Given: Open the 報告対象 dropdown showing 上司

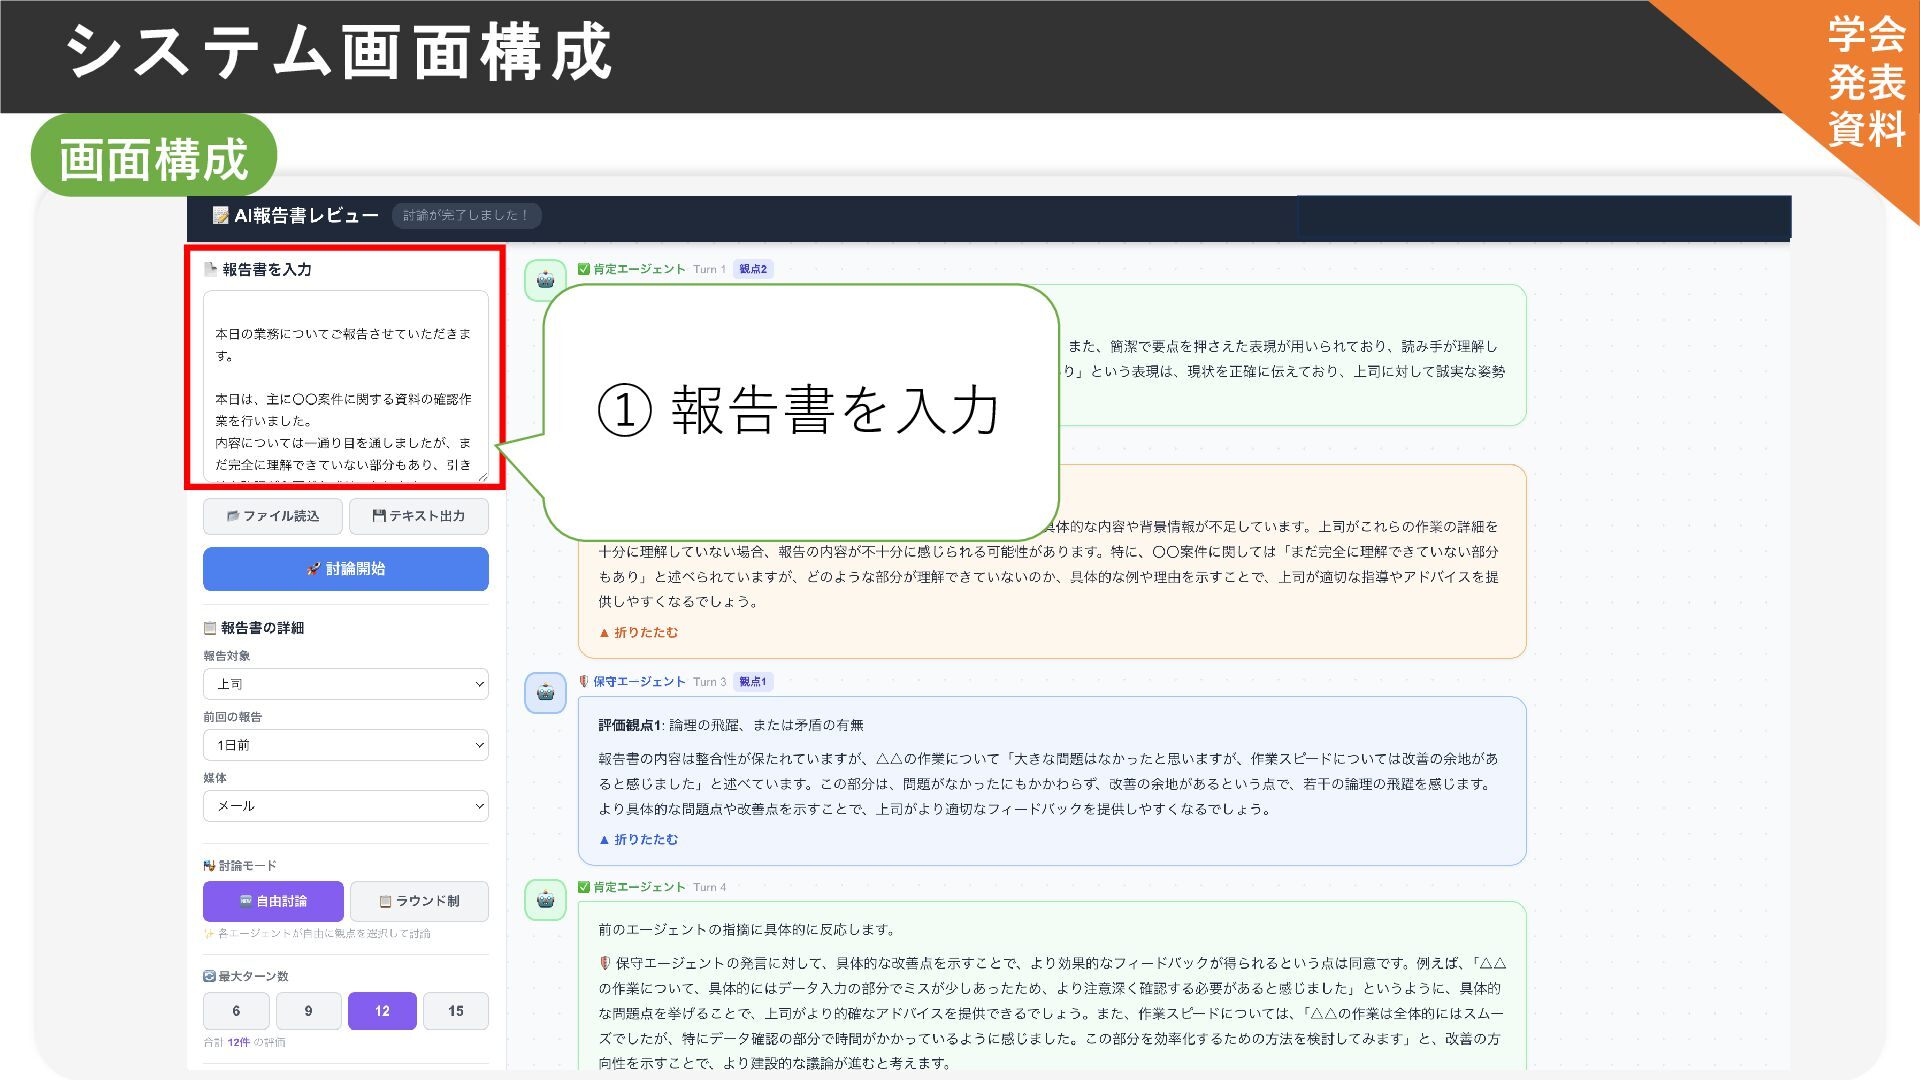Looking at the screenshot, I should click(x=345, y=684).
